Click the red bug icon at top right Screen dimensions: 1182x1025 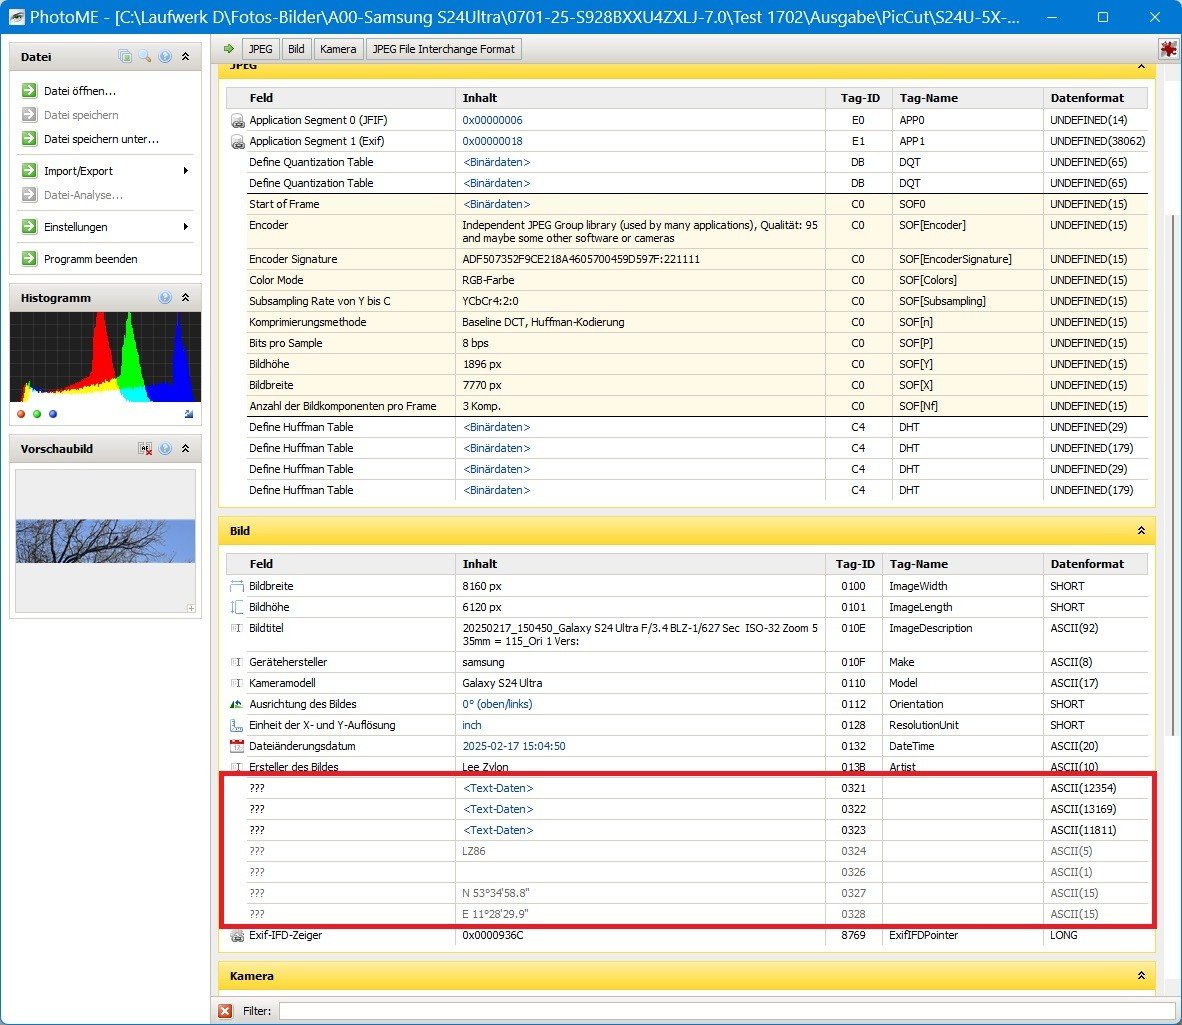pos(1167,49)
